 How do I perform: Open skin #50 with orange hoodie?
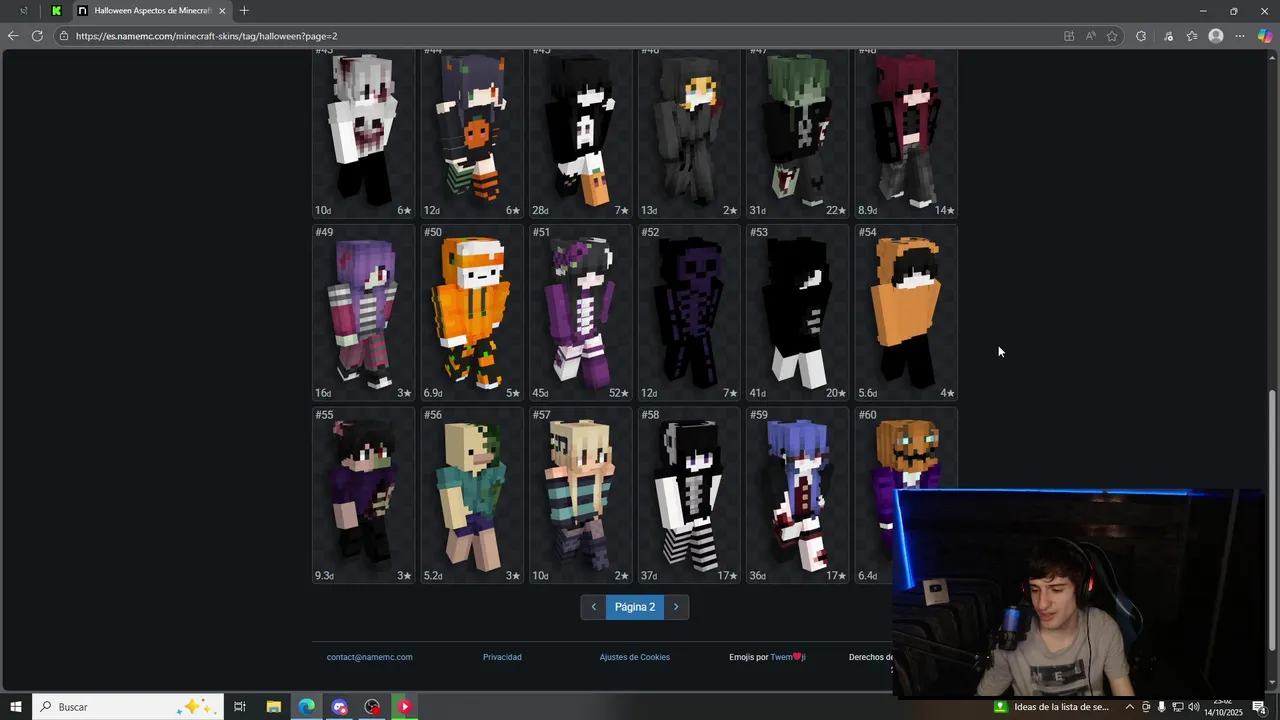(472, 312)
